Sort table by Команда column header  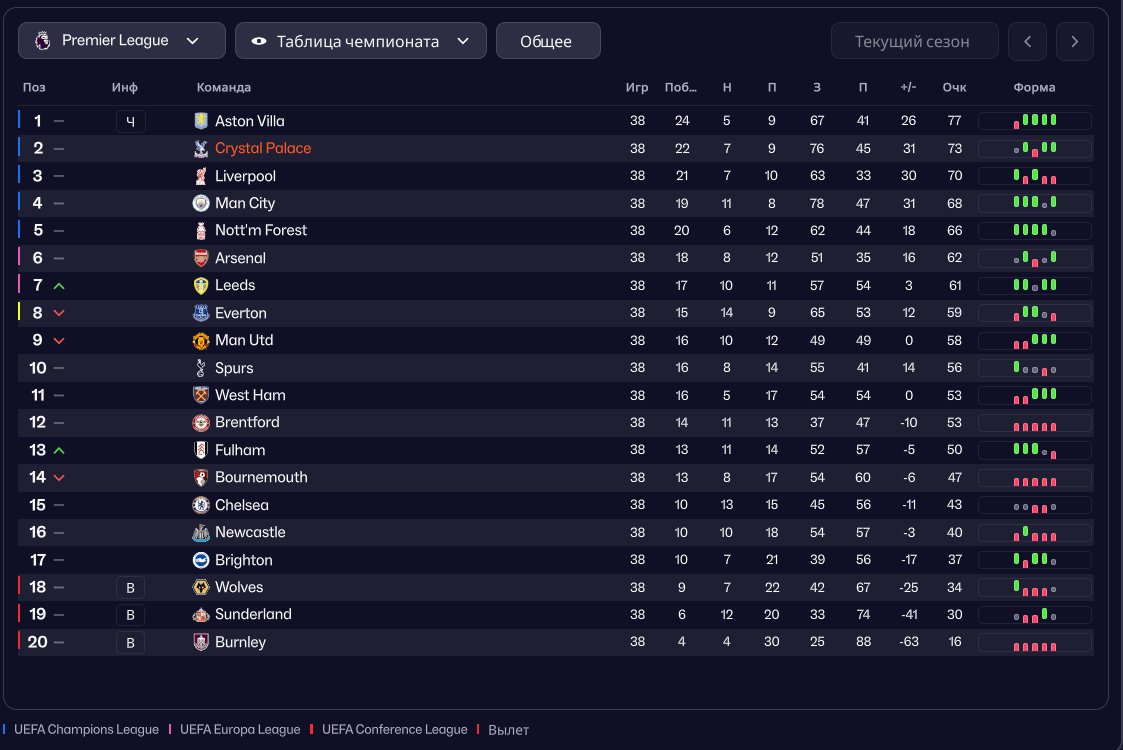coord(223,88)
